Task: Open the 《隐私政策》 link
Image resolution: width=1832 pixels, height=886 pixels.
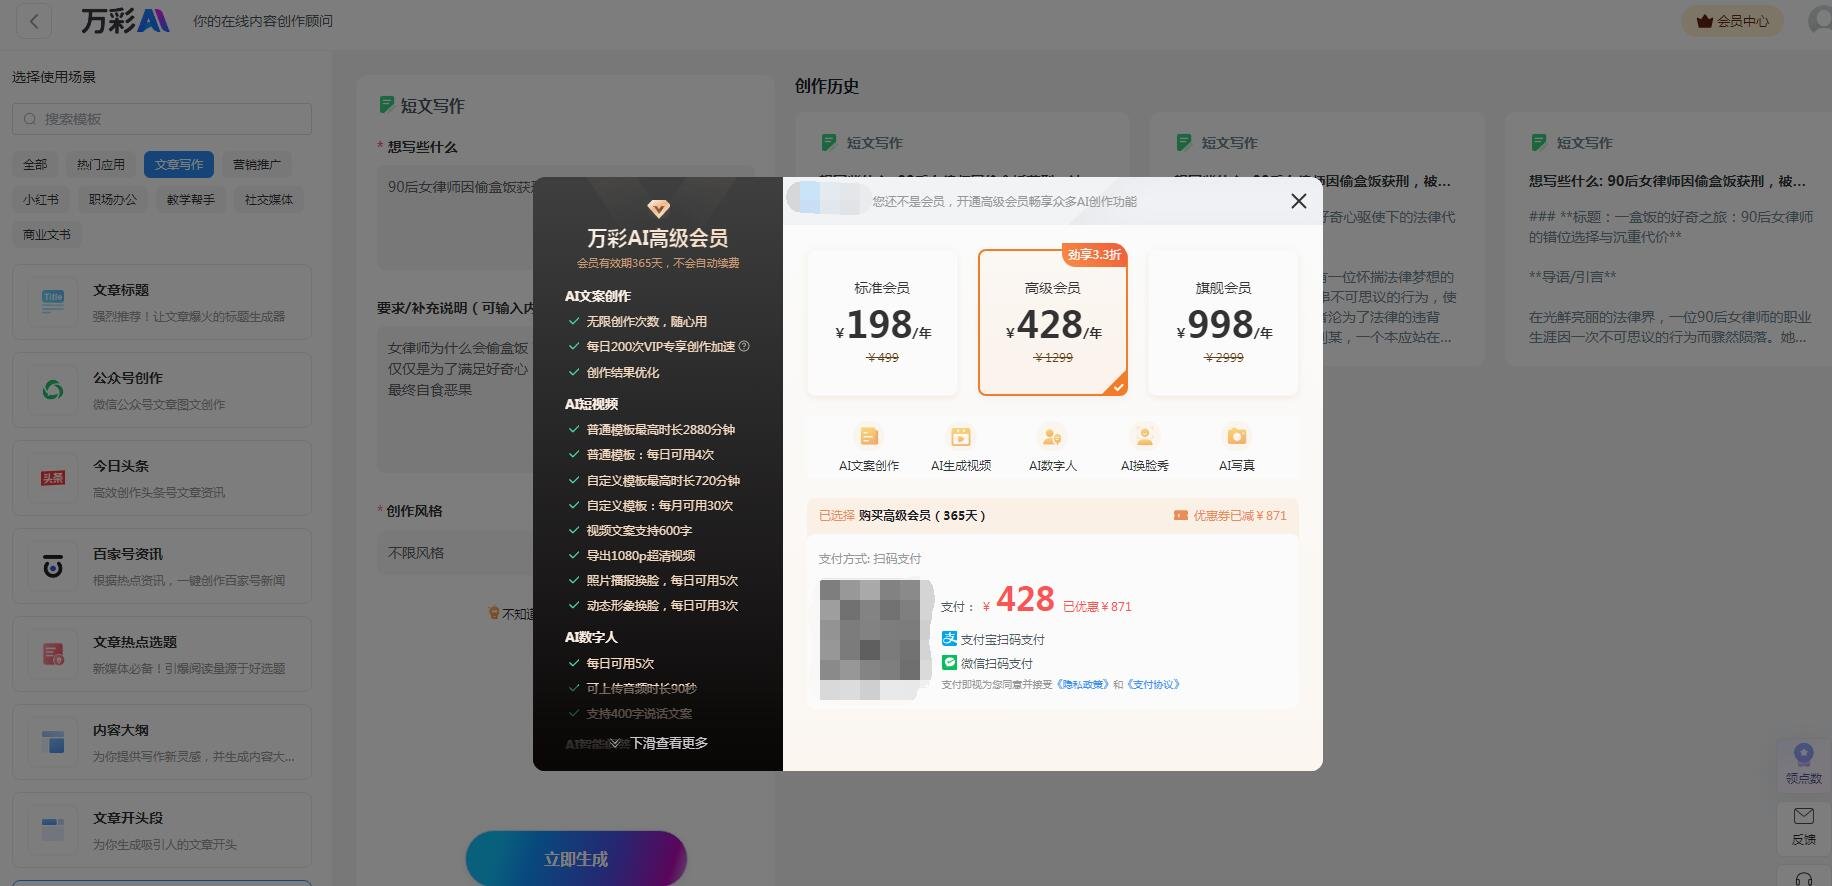Action: [x=1083, y=685]
